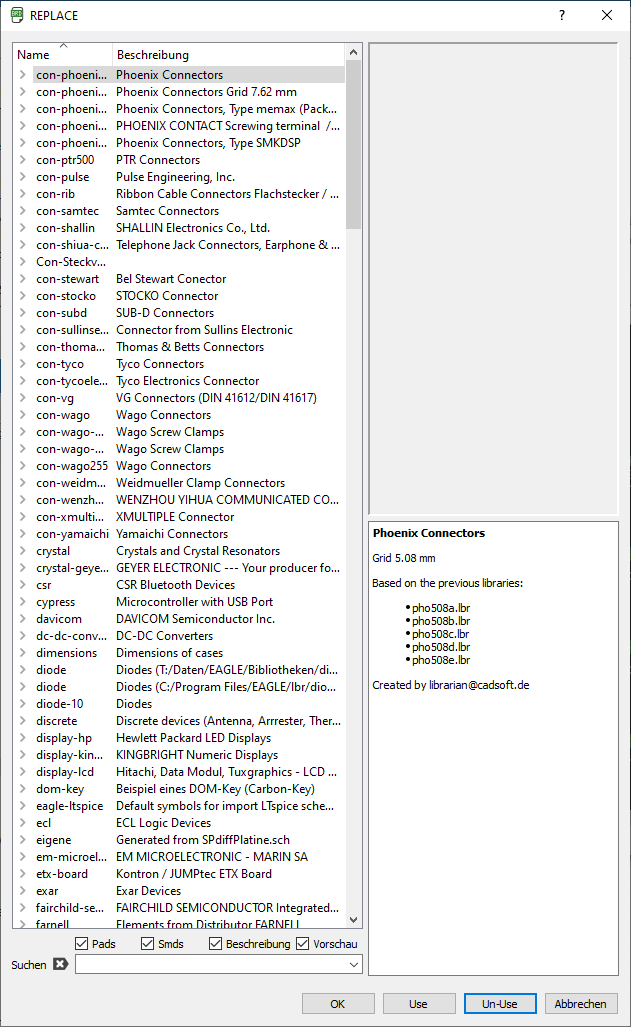The width and height of the screenshot is (631, 1027).
Task: Click description 'Weidmueller Clamp Connectors'
Action: pos(201,483)
